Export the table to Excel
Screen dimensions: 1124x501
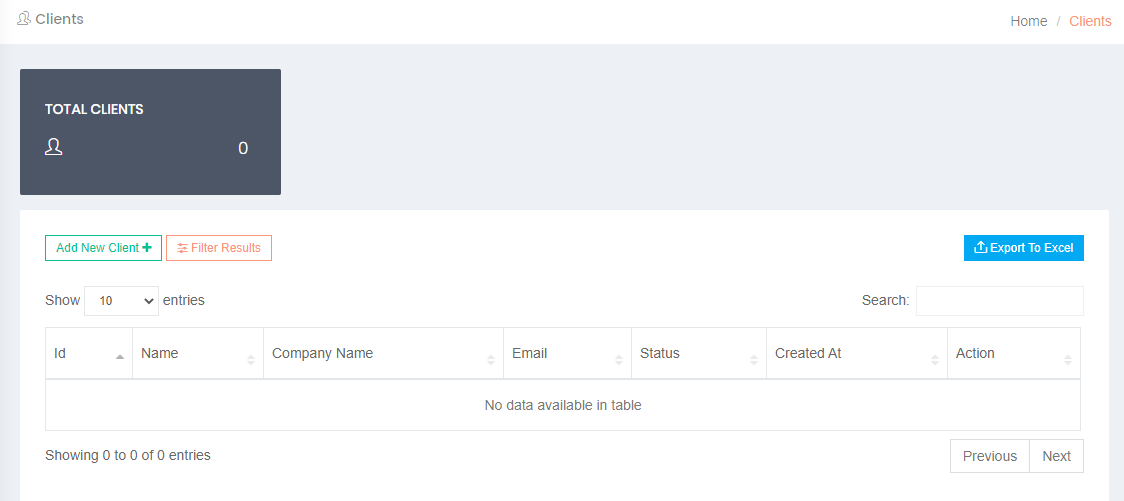point(1024,248)
